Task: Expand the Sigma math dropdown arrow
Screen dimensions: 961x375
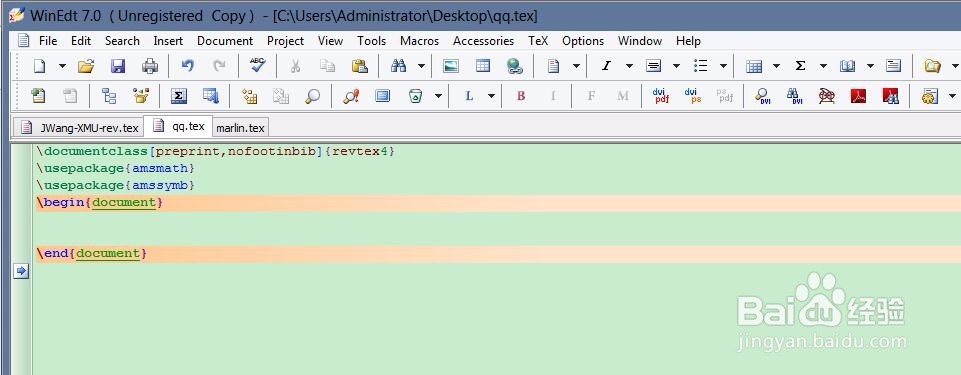Action: point(823,66)
